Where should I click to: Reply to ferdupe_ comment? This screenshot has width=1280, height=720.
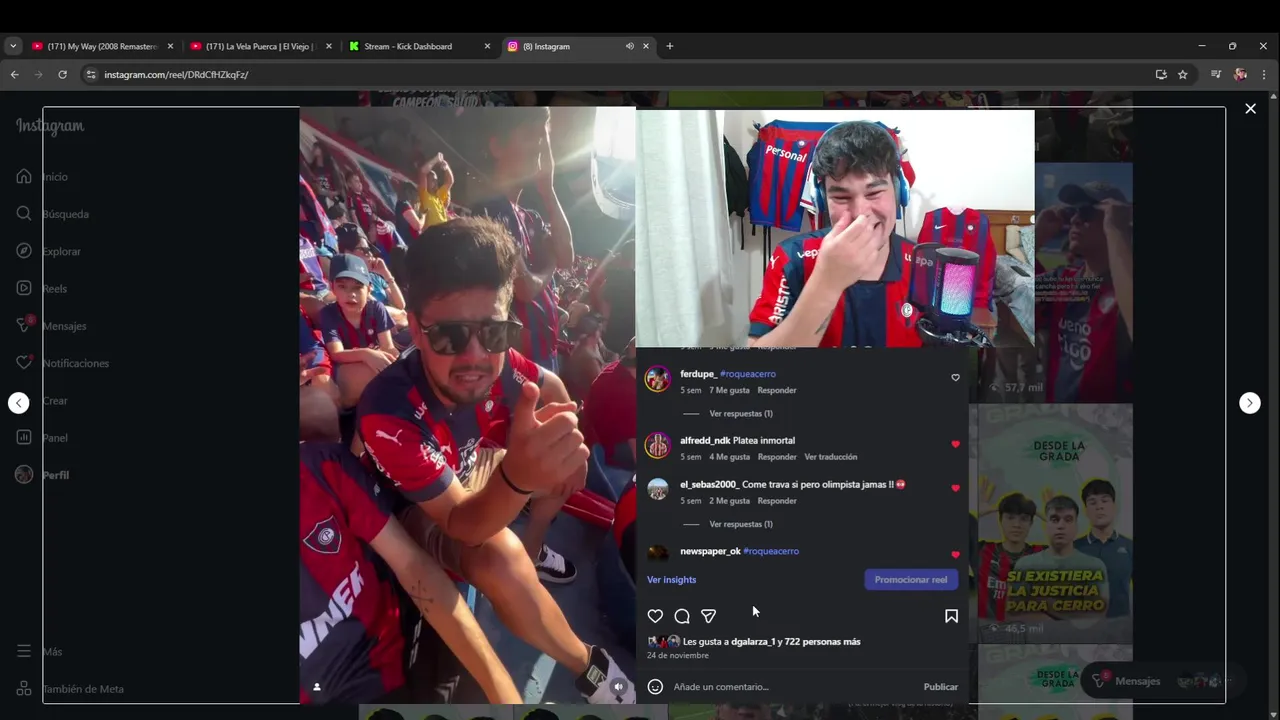[777, 390]
